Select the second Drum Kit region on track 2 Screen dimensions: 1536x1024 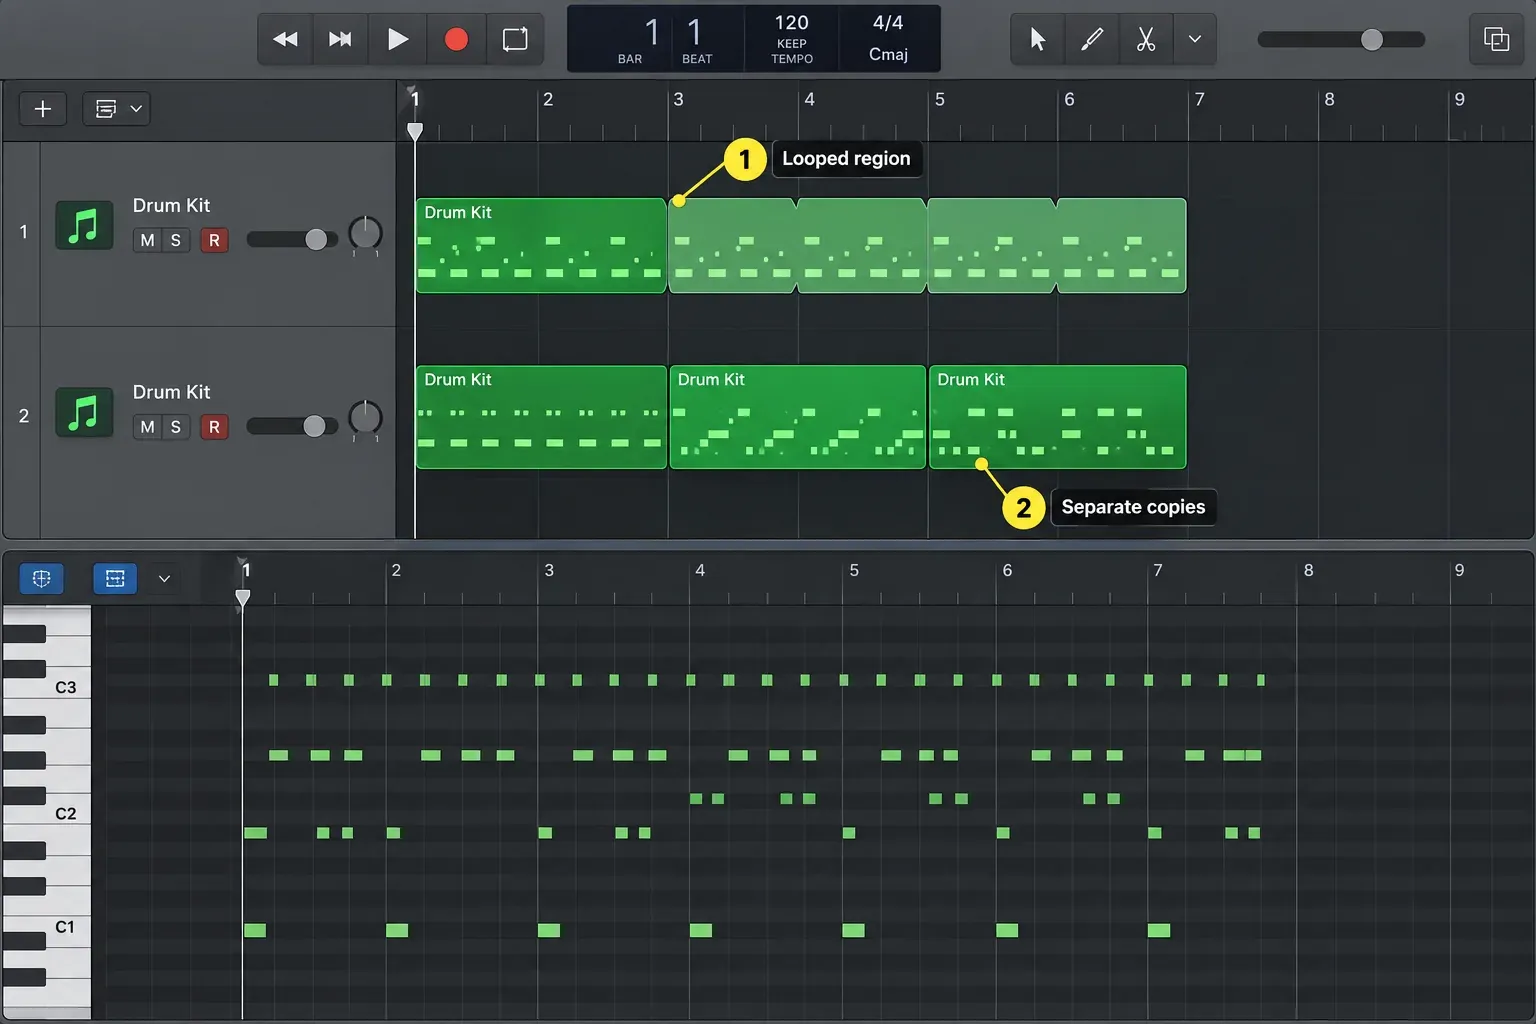pyautogui.click(x=798, y=417)
